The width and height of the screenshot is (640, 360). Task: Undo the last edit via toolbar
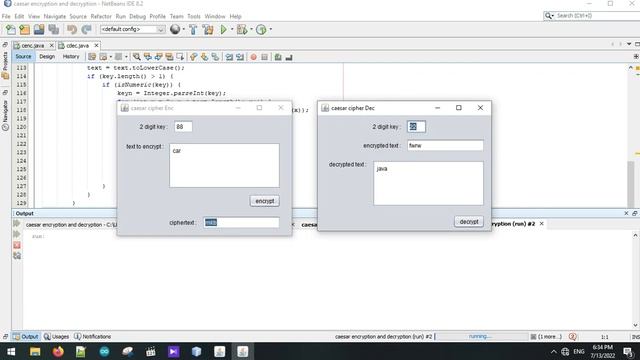coord(72,29)
